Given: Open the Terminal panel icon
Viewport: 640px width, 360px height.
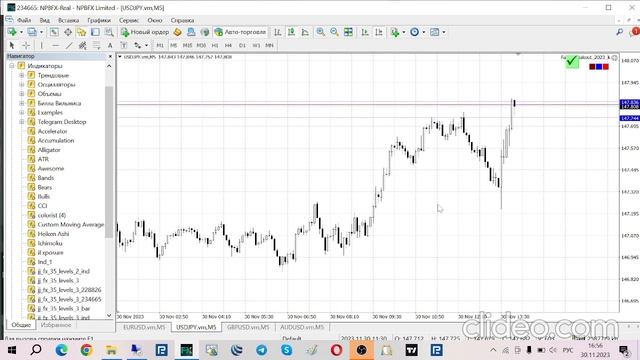Looking at the screenshot, I should pyautogui.click(x=95, y=32).
